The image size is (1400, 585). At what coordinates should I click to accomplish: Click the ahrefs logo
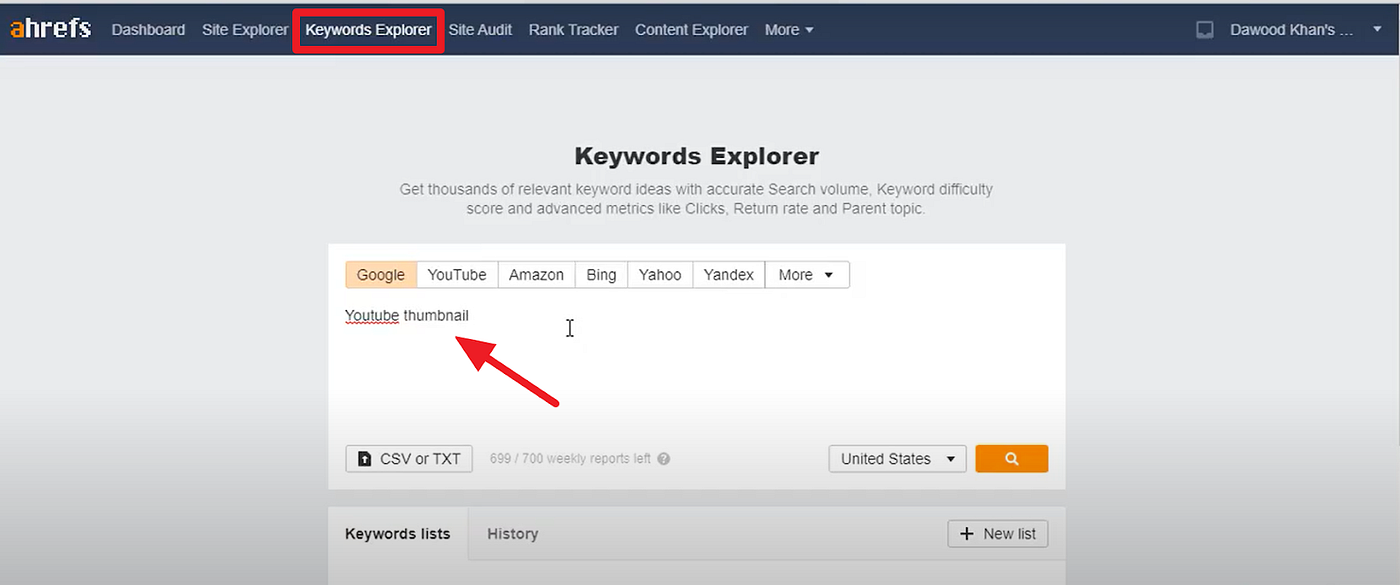coord(50,29)
